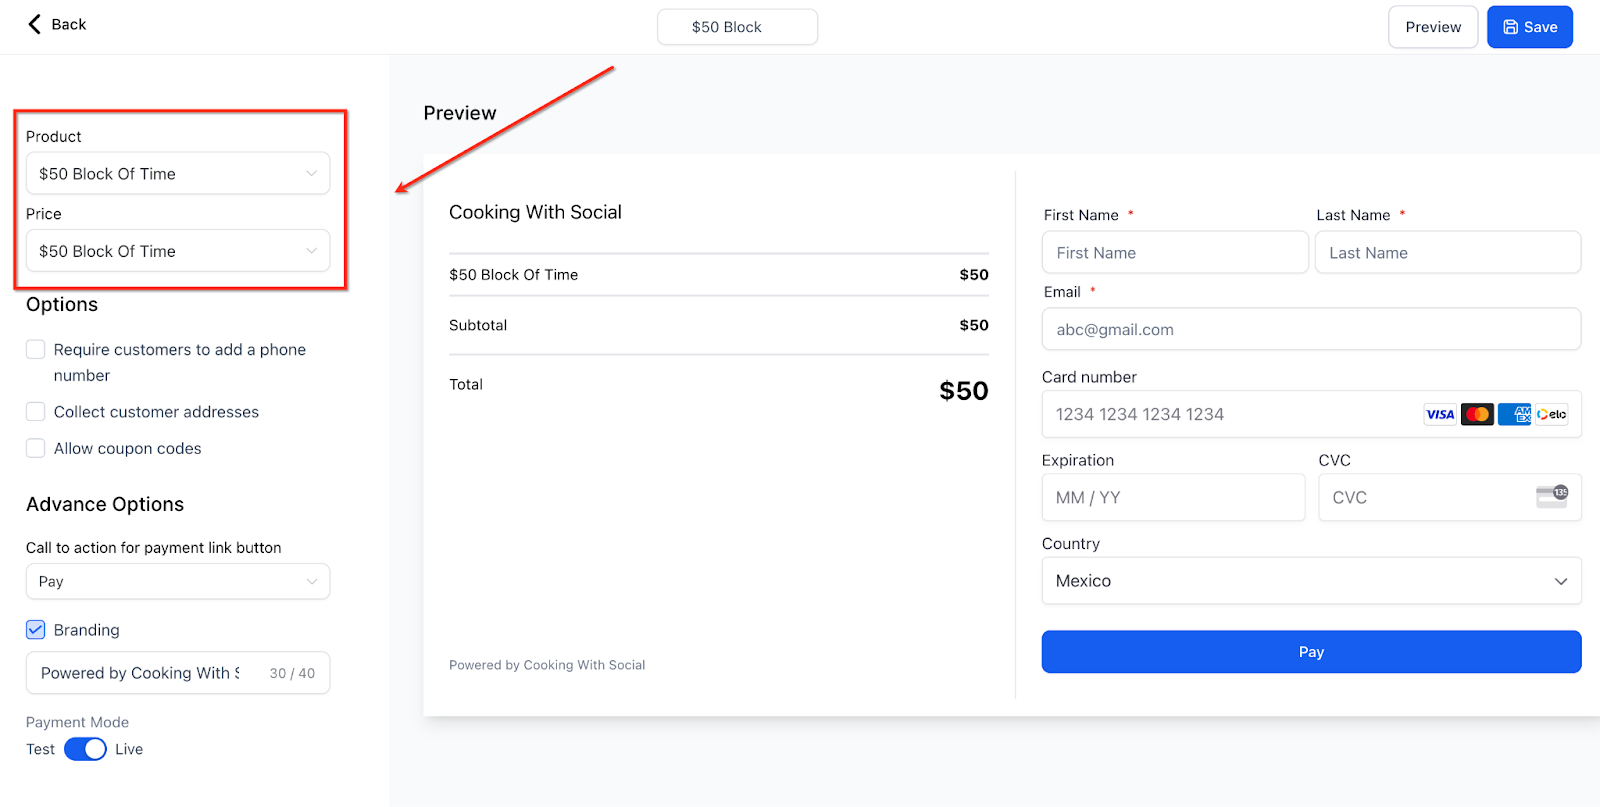Screen dimensions: 1600x807
Task: Click the Back arrow icon
Action: [x=35, y=24]
